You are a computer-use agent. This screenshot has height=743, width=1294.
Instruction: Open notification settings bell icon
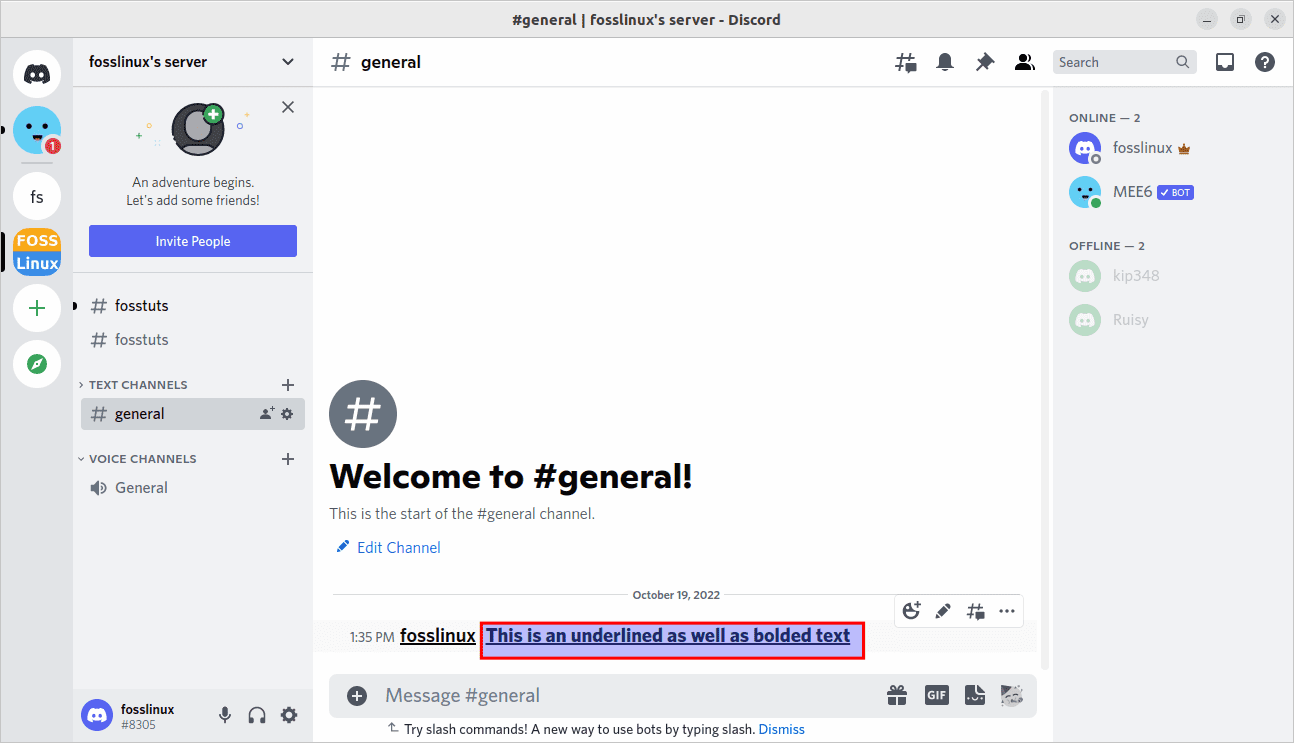tap(945, 62)
